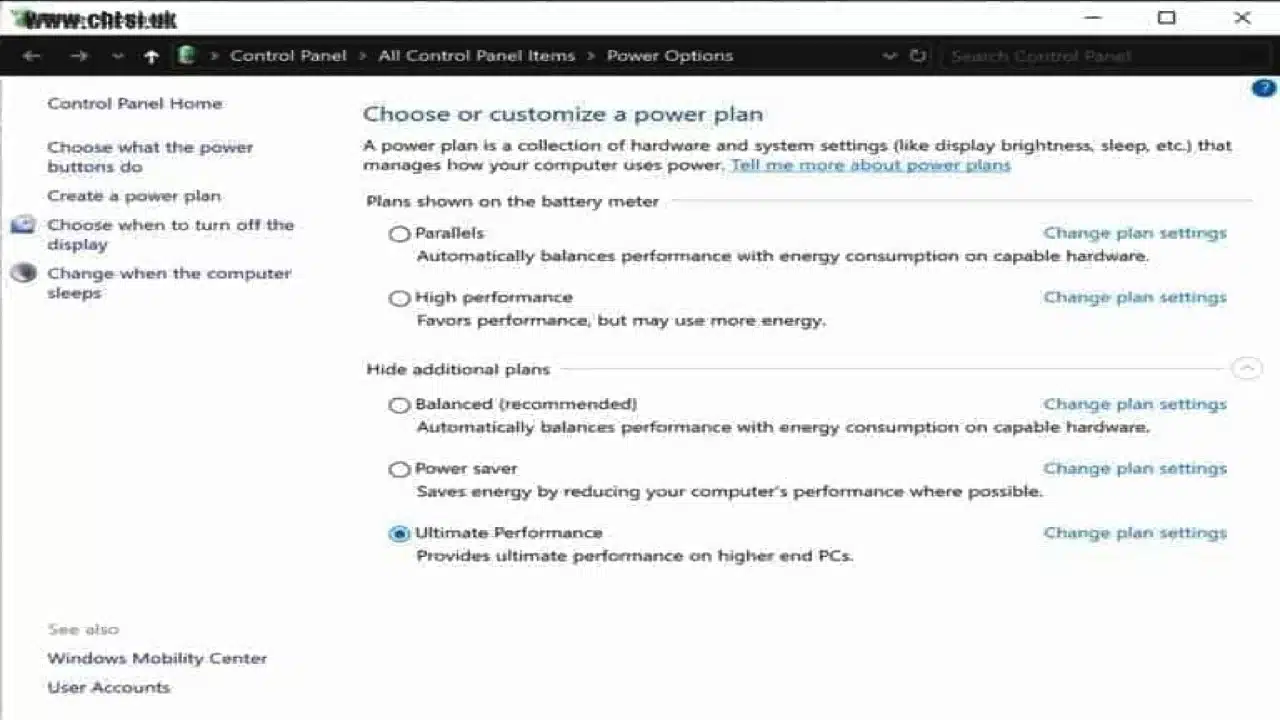Click the Search Control Panel field

1100,56
